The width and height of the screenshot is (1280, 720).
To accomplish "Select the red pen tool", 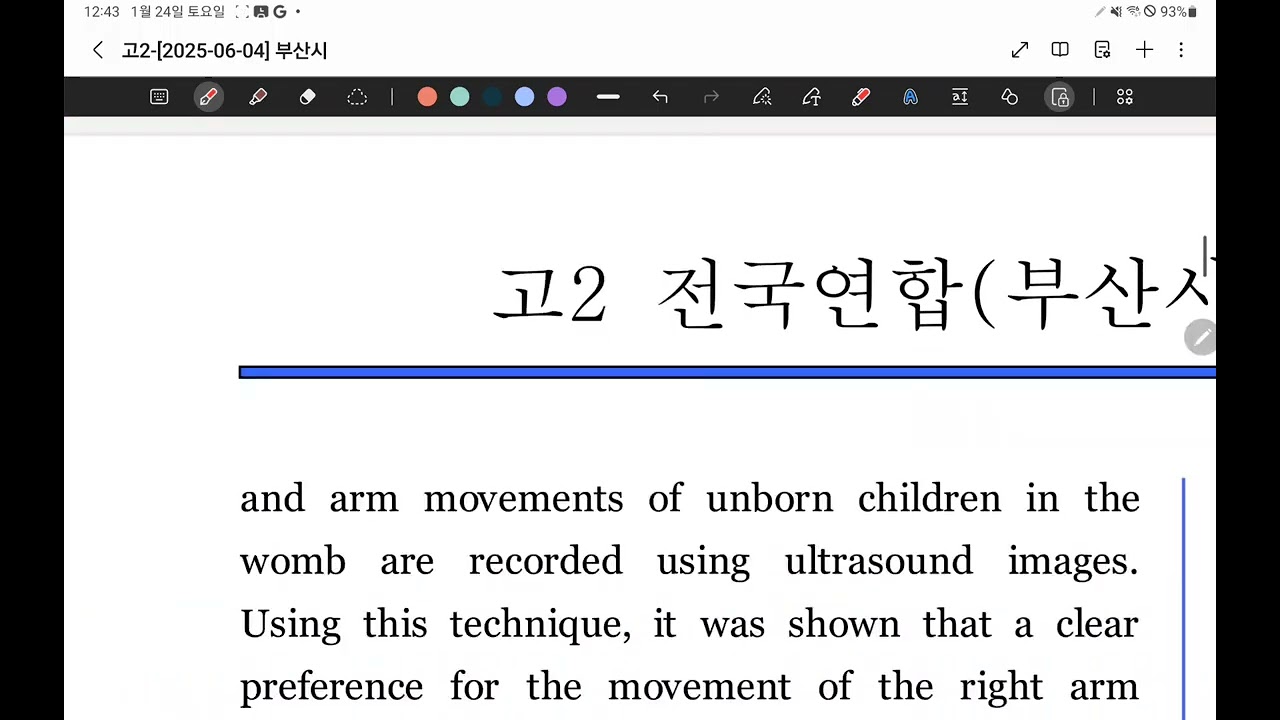I will [x=208, y=97].
